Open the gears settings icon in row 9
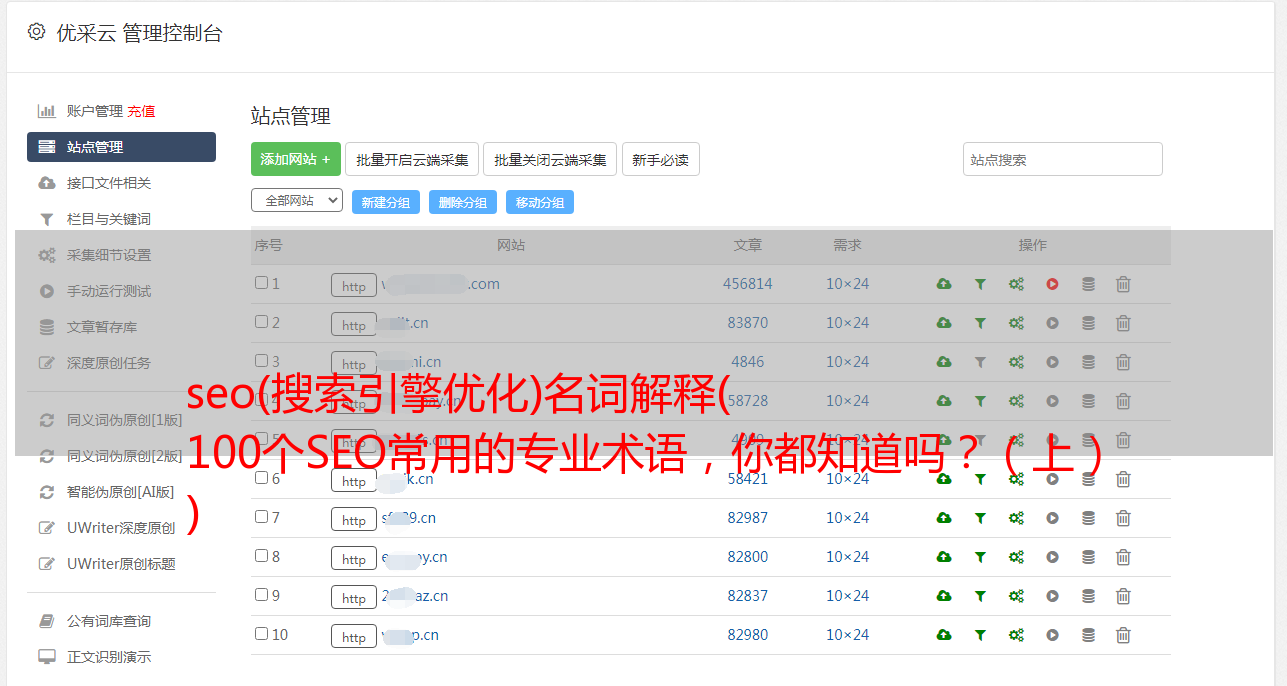This screenshot has width=1287, height=686. 1016,596
